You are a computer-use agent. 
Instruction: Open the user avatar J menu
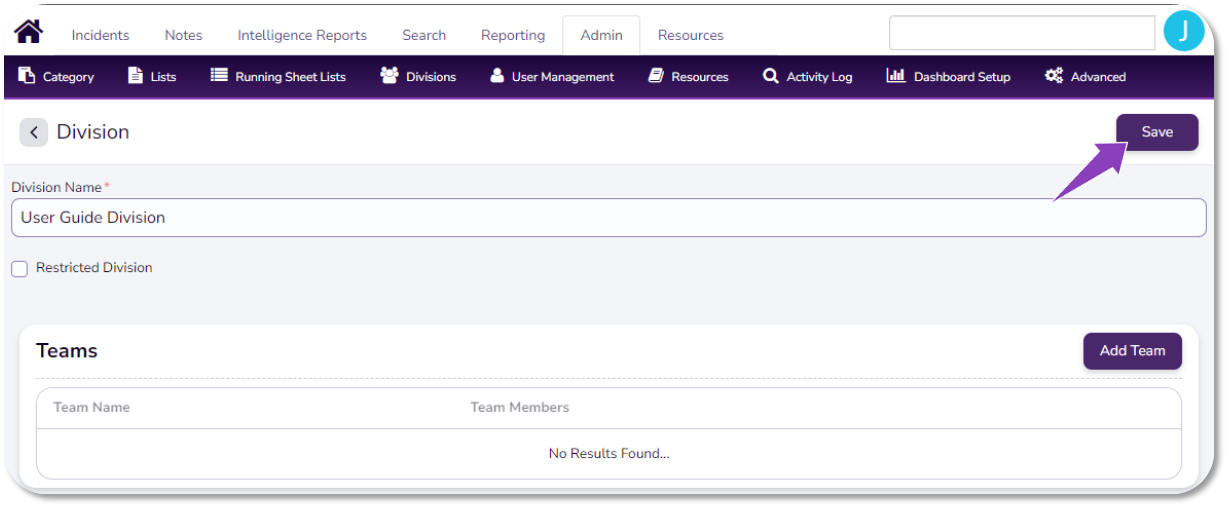point(1184,32)
